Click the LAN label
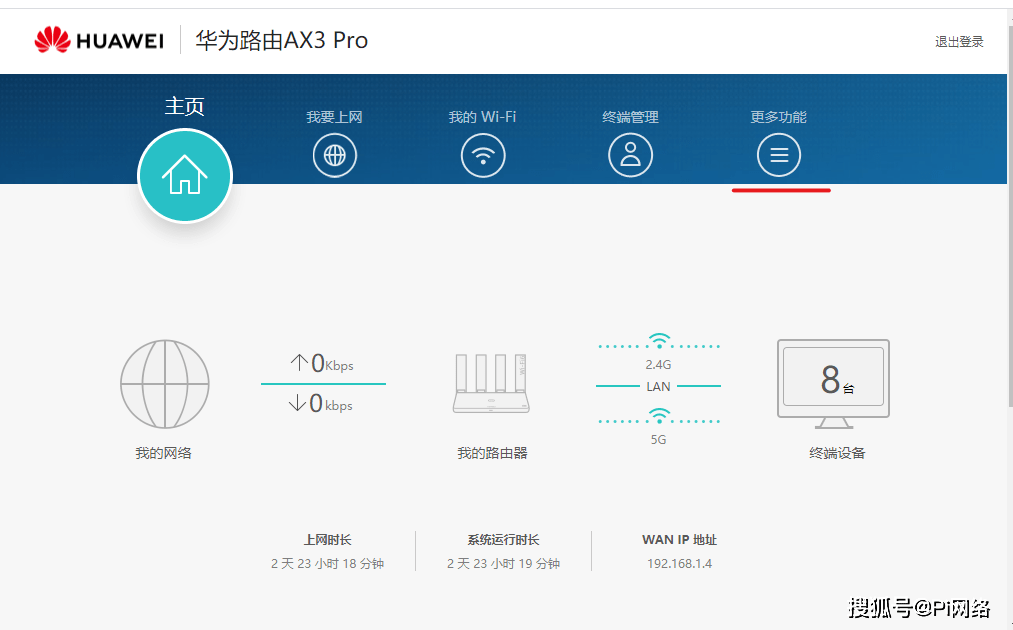The width and height of the screenshot is (1013, 630). point(658,386)
